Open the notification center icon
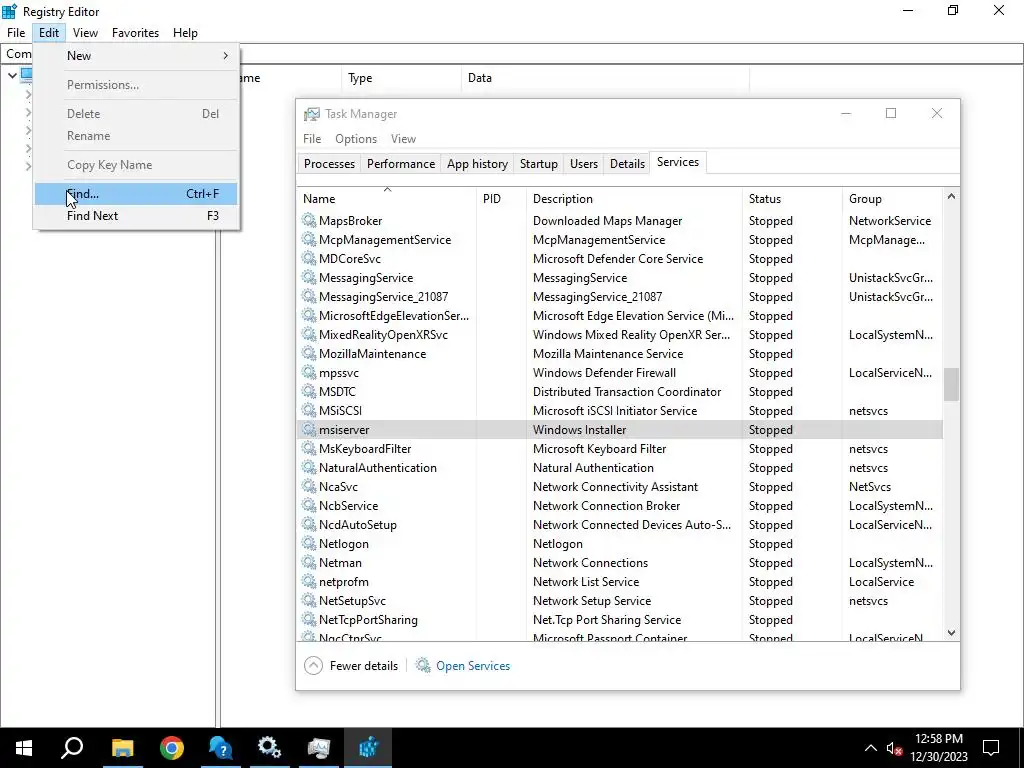Image resolution: width=1024 pixels, height=768 pixels. pyautogui.click(x=991, y=748)
